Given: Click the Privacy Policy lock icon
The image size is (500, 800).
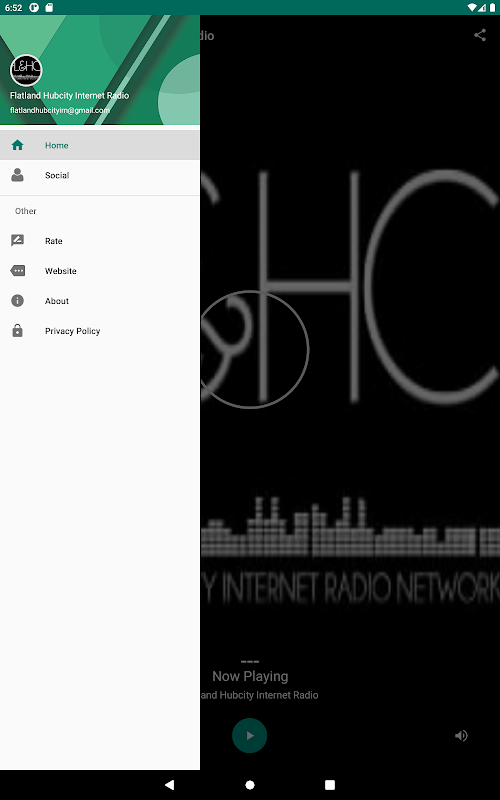Looking at the screenshot, I should (17, 331).
